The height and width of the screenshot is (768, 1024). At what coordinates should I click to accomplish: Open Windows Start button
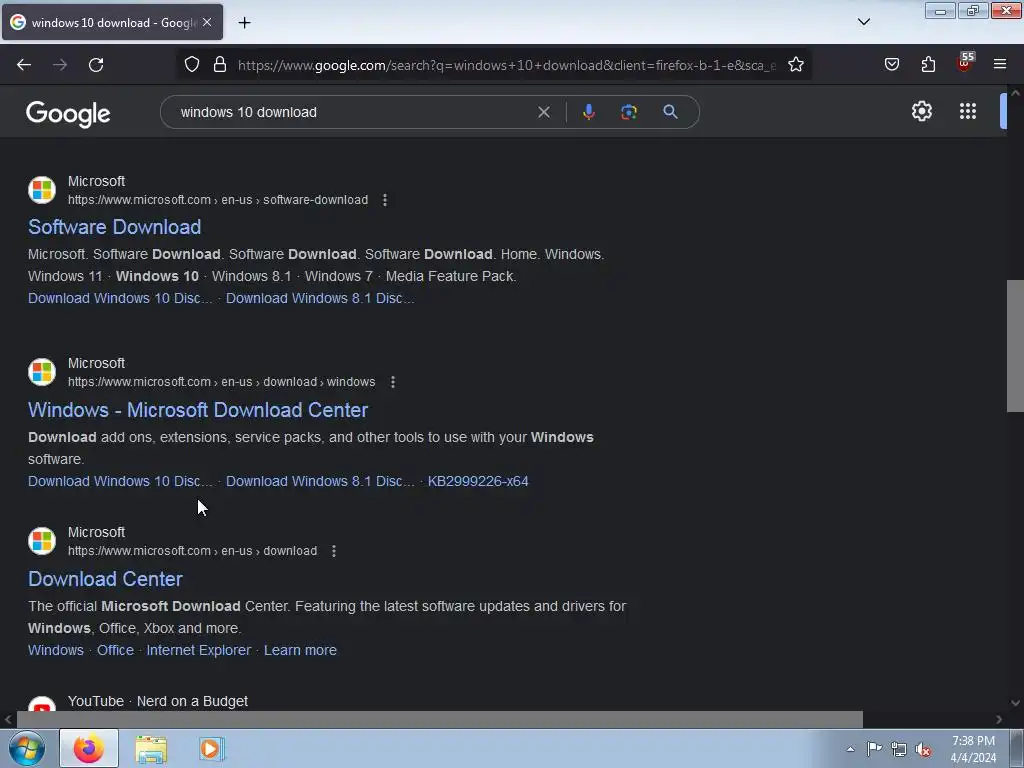point(27,748)
